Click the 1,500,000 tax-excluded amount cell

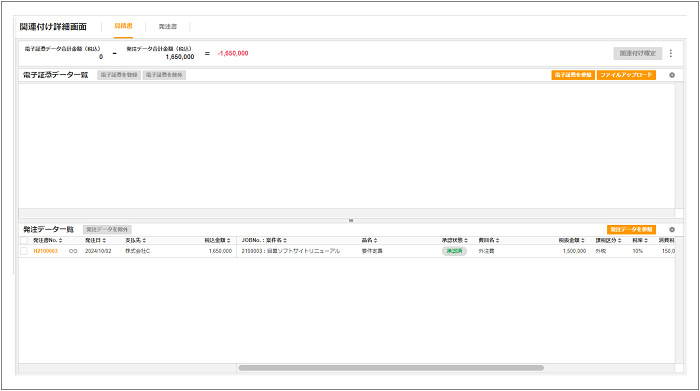[574, 251]
